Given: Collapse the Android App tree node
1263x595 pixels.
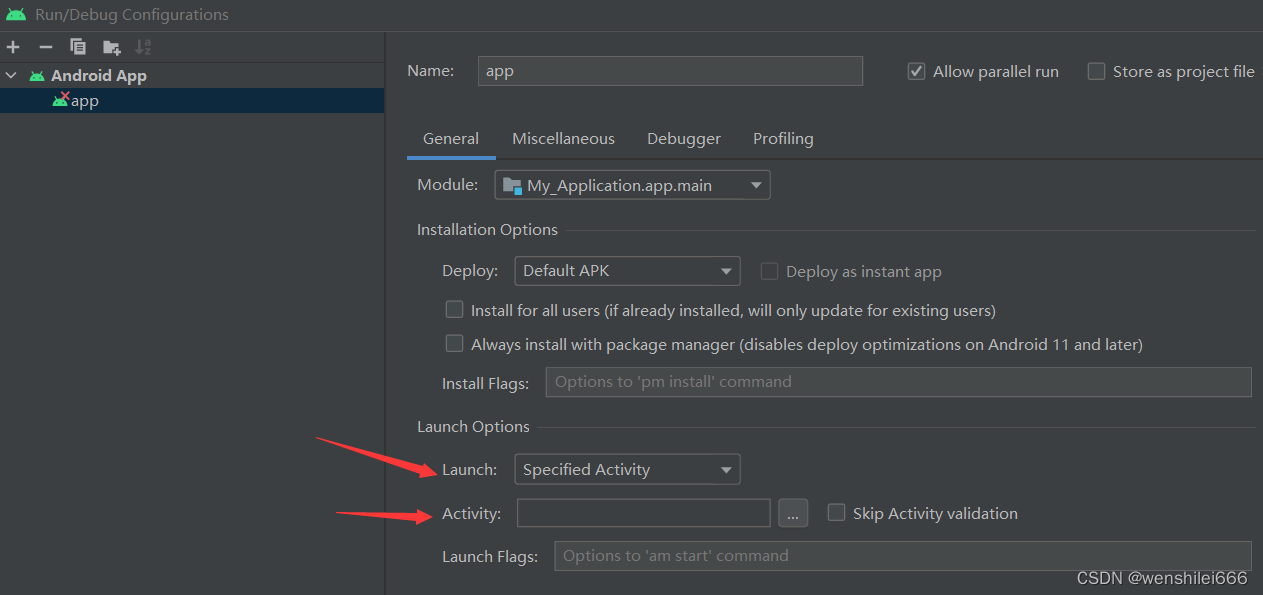Looking at the screenshot, I should pos(10,75).
